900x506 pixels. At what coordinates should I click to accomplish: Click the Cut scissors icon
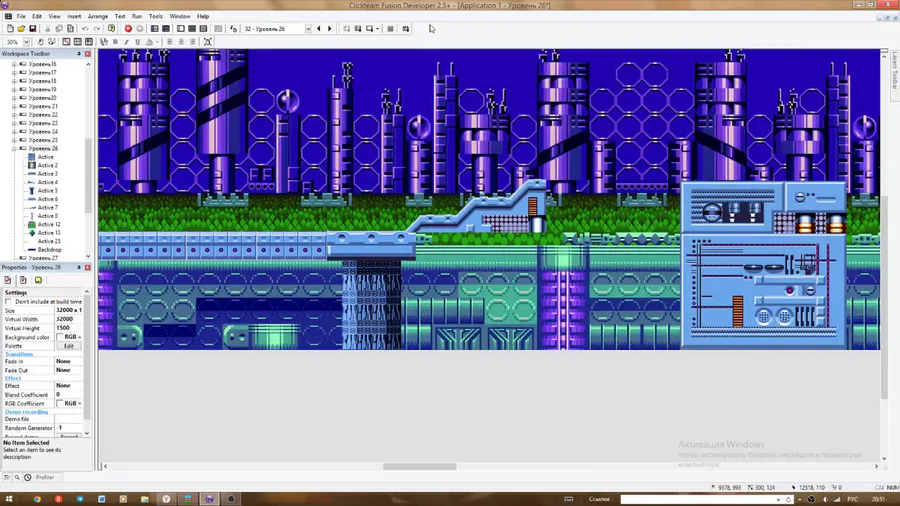(x=48, y=29)
